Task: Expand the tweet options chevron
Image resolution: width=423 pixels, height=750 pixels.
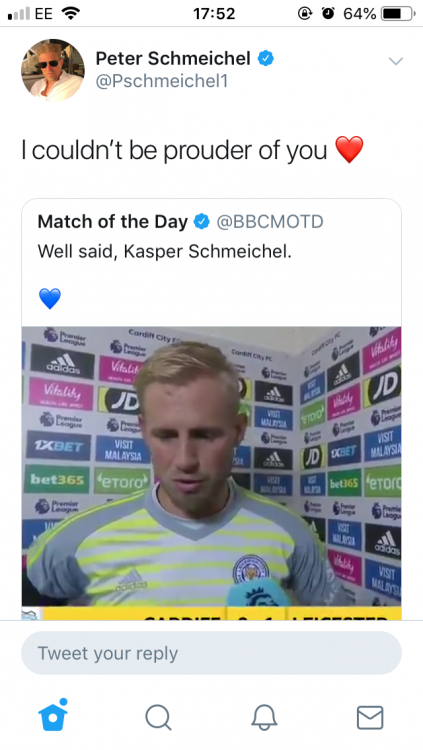Action: pos(396,61)
